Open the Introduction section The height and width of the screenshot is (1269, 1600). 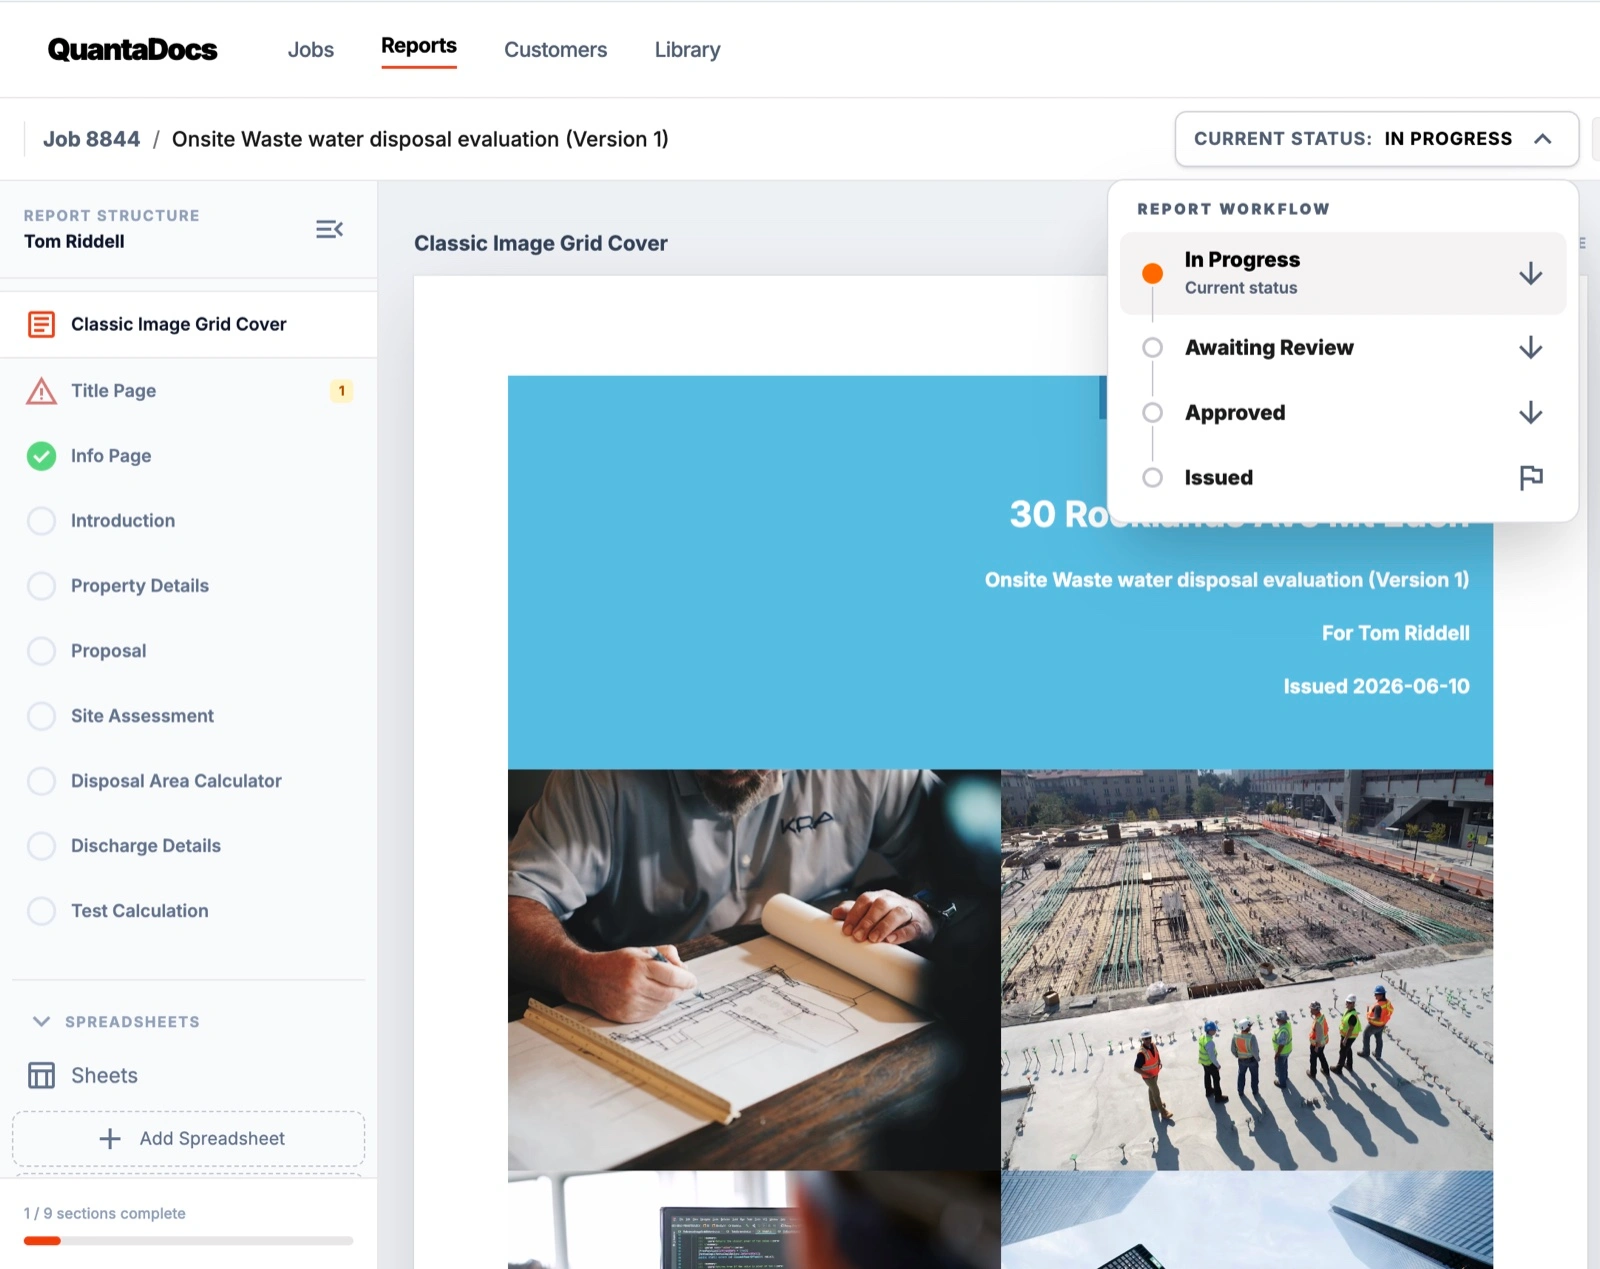(188, 521)
